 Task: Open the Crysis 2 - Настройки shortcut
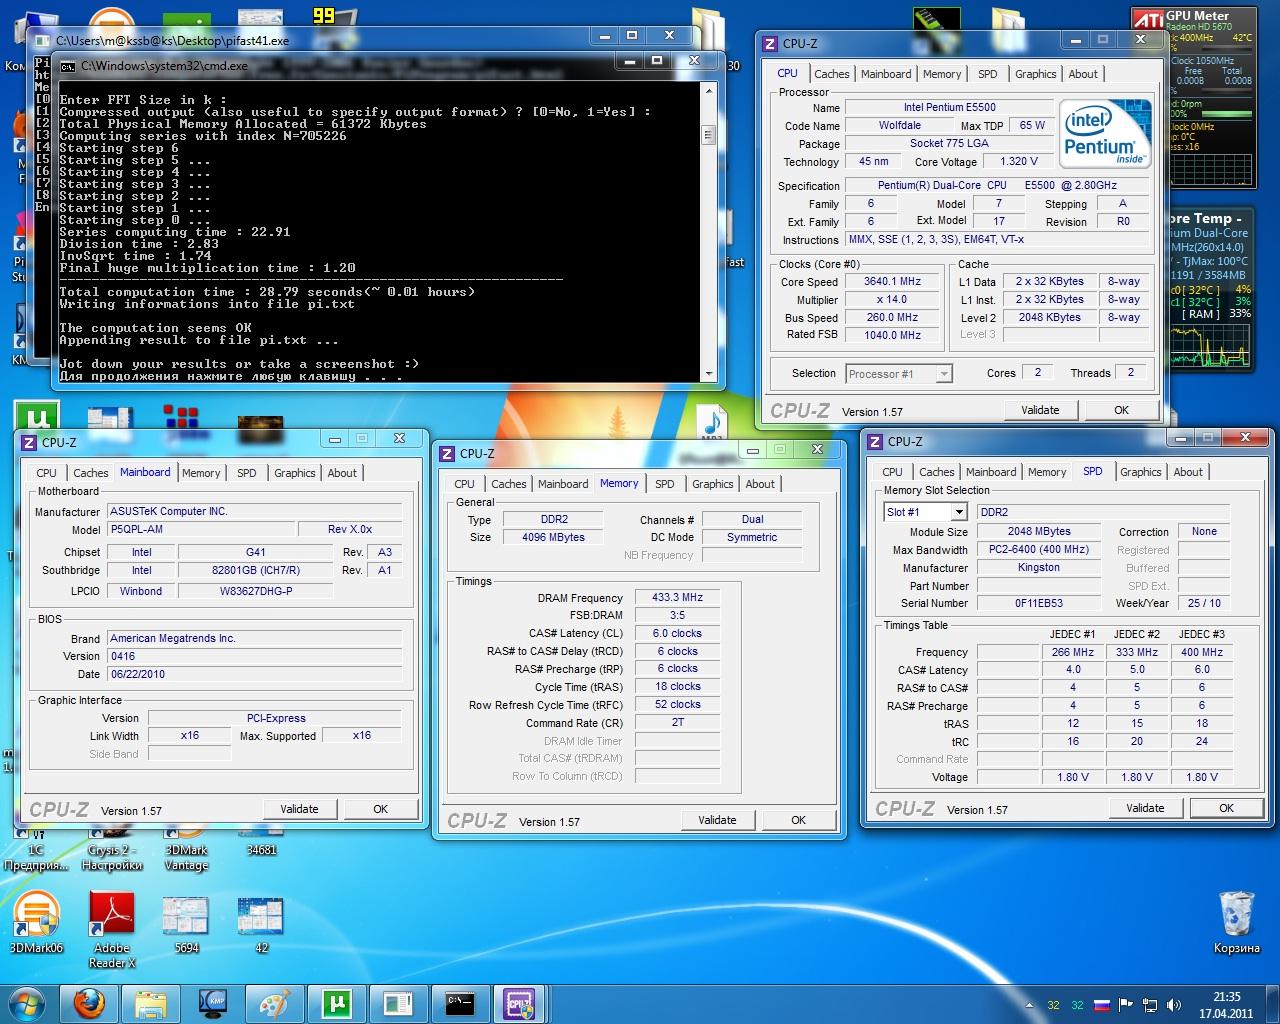[x=112, y=846]
